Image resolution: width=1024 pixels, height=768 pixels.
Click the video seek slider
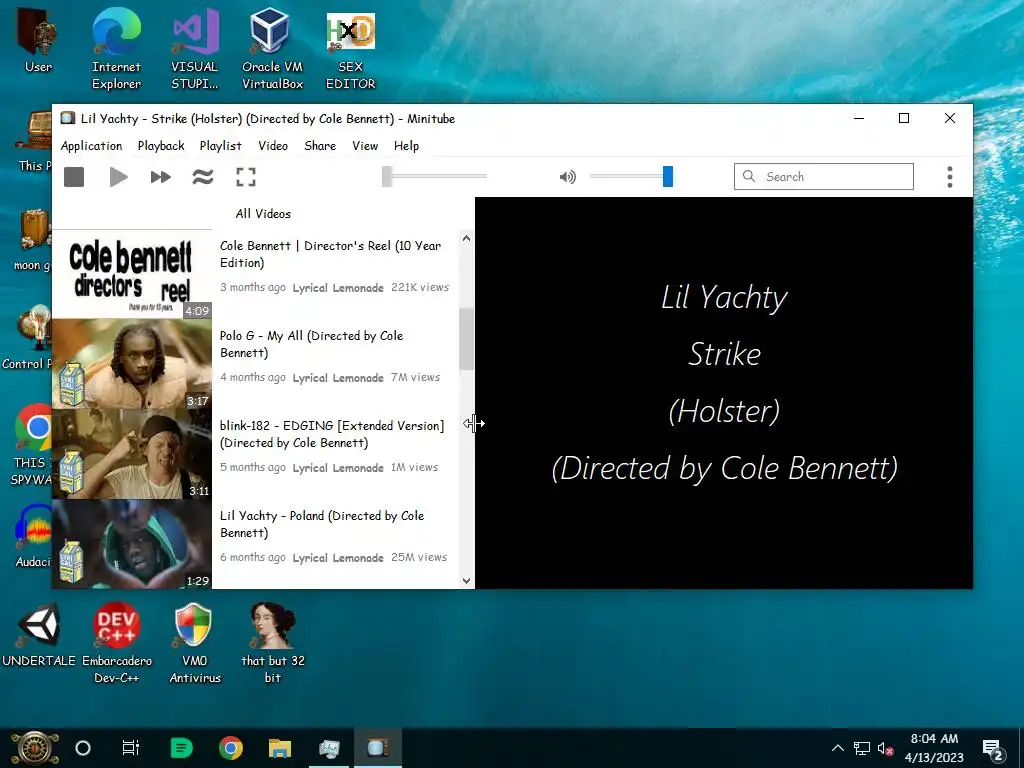pyautogui.click(x=434, y=176)
